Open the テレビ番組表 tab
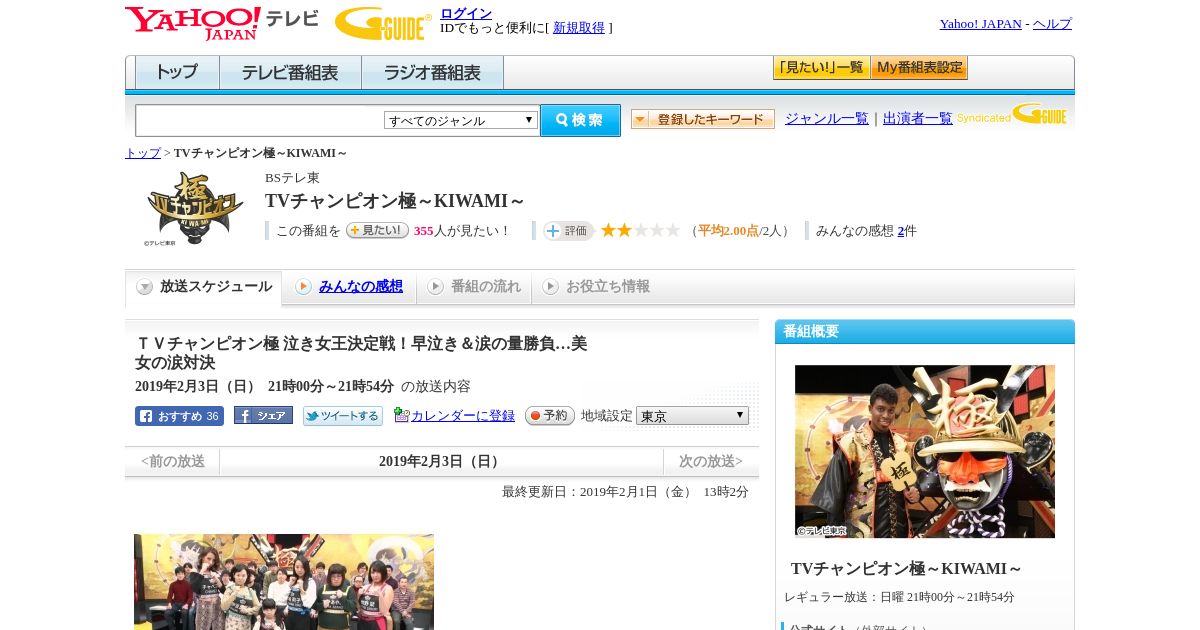Screen dimensions: 1200x630 pyautogui.click(x=290, y=73)
